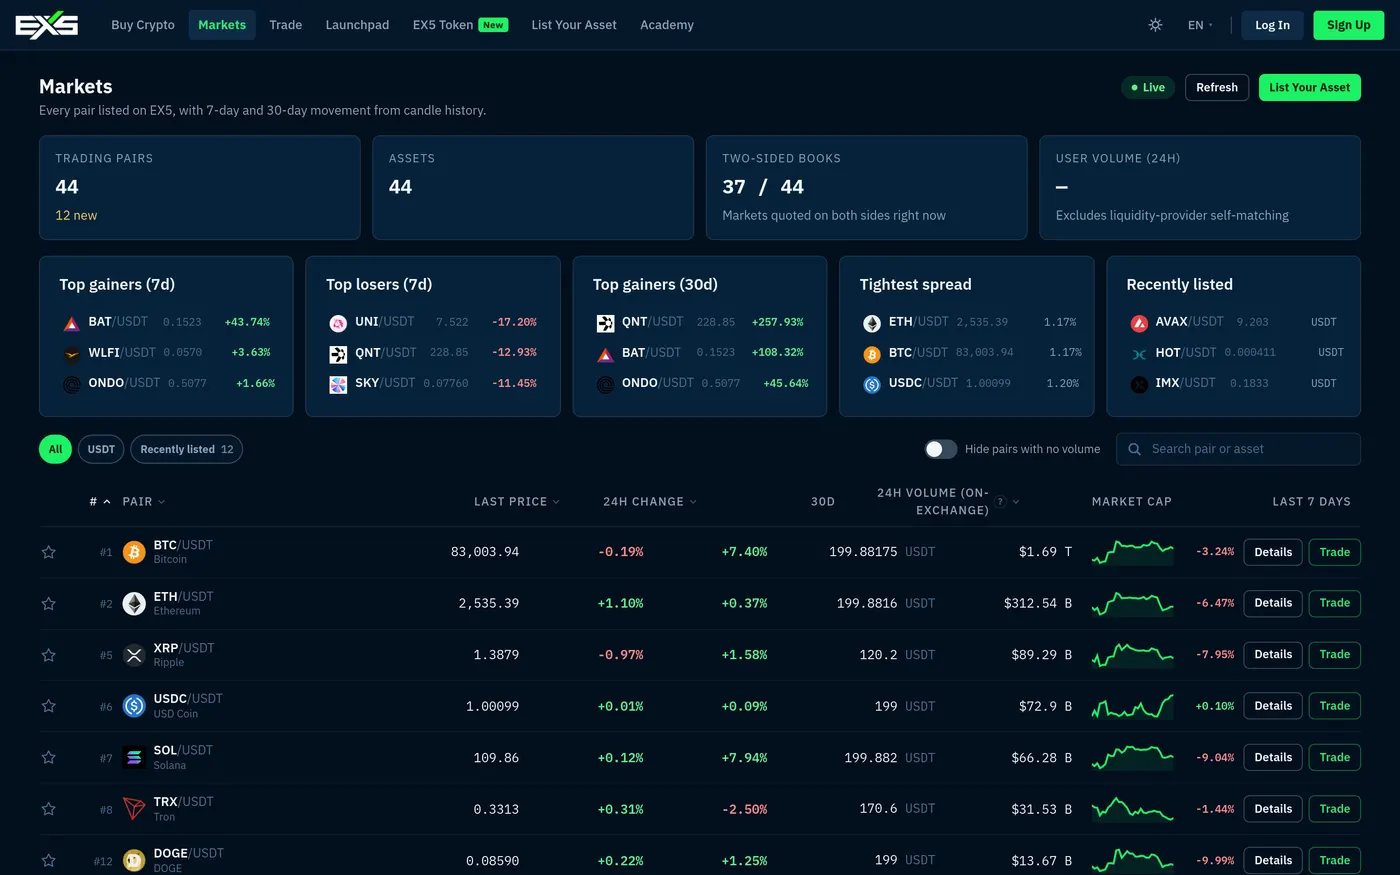
Task: Click the Bitcoin coin icon in BTC row
Action: [x=134, y=552]
